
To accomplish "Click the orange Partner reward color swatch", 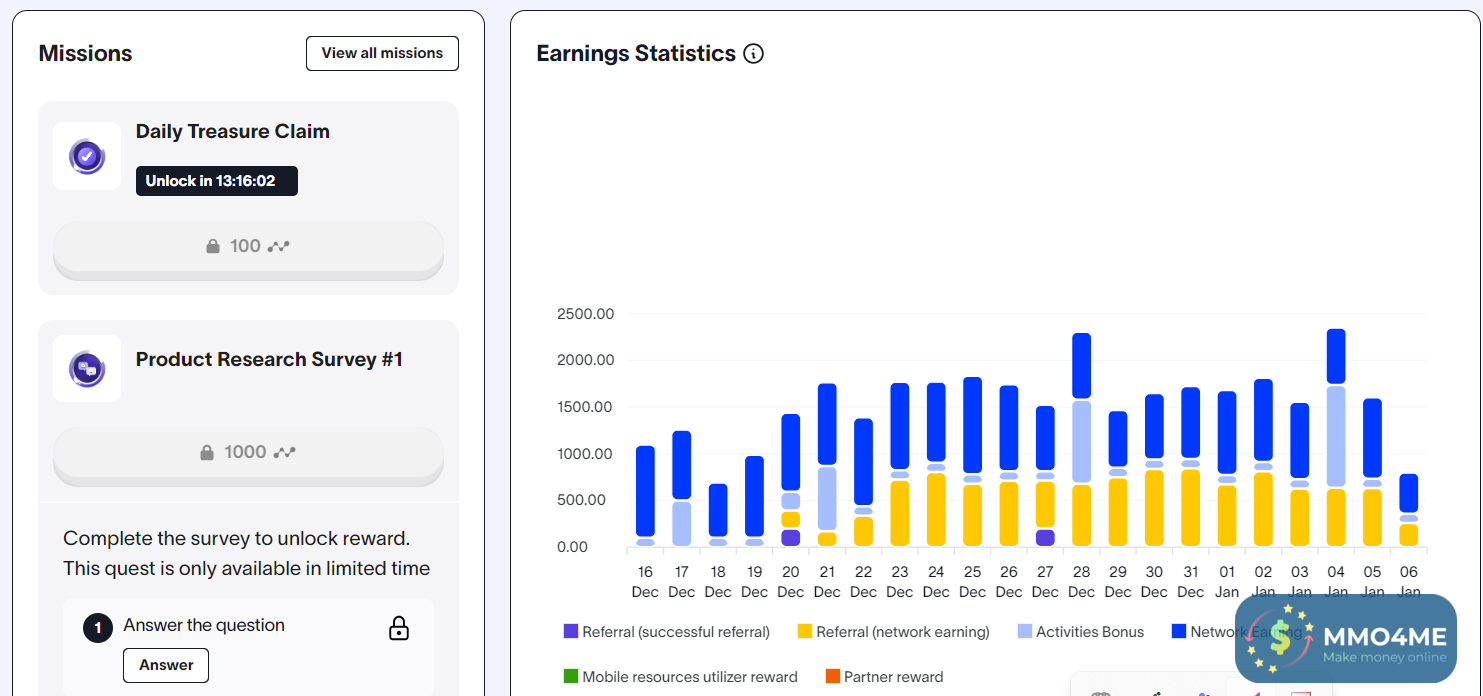I will coord(832,677).
